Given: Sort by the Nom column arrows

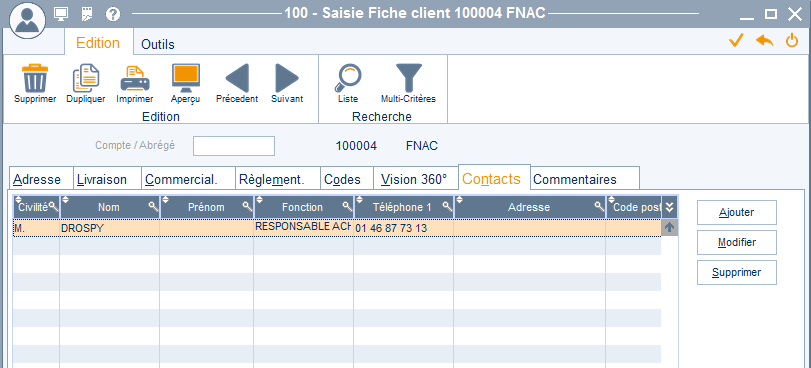Looking at the screenshot, I should coord(66,200).
